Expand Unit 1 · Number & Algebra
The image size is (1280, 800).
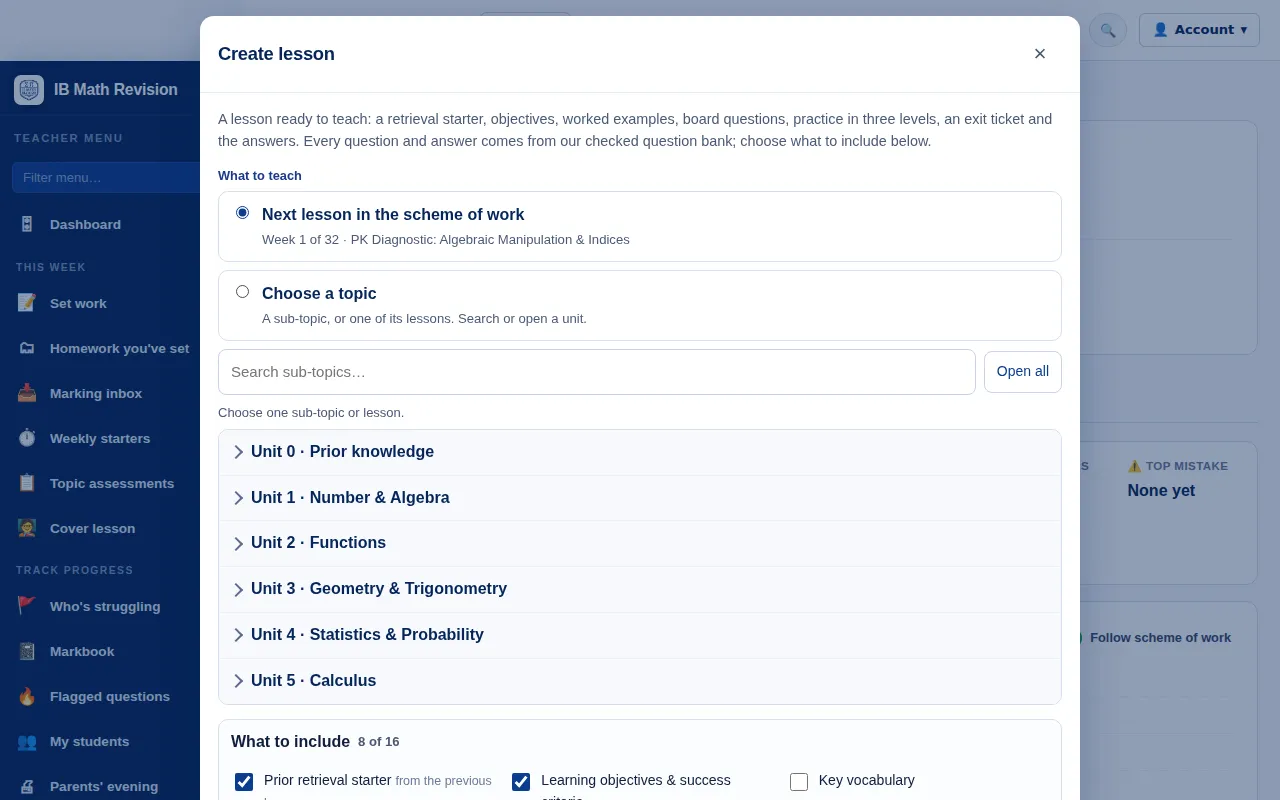pos(640,498)
